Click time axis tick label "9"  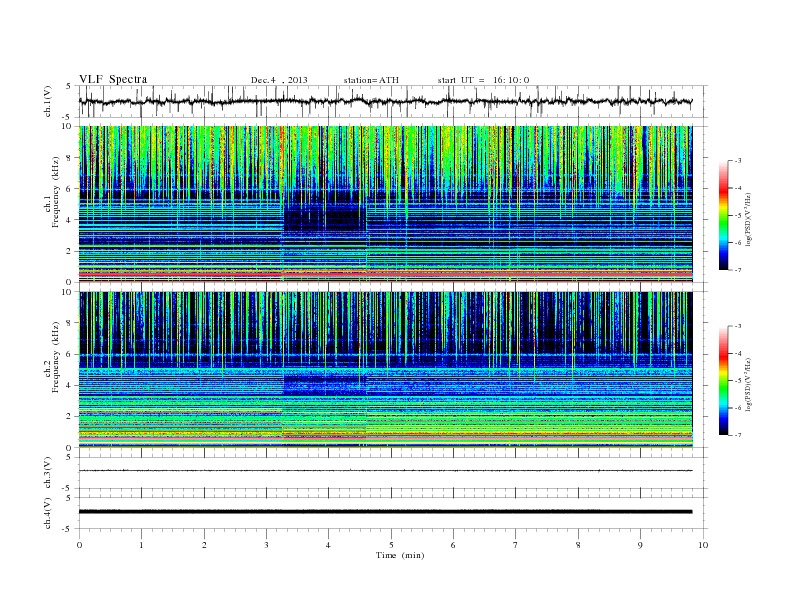pyautogui.click(x=640, y=545)
